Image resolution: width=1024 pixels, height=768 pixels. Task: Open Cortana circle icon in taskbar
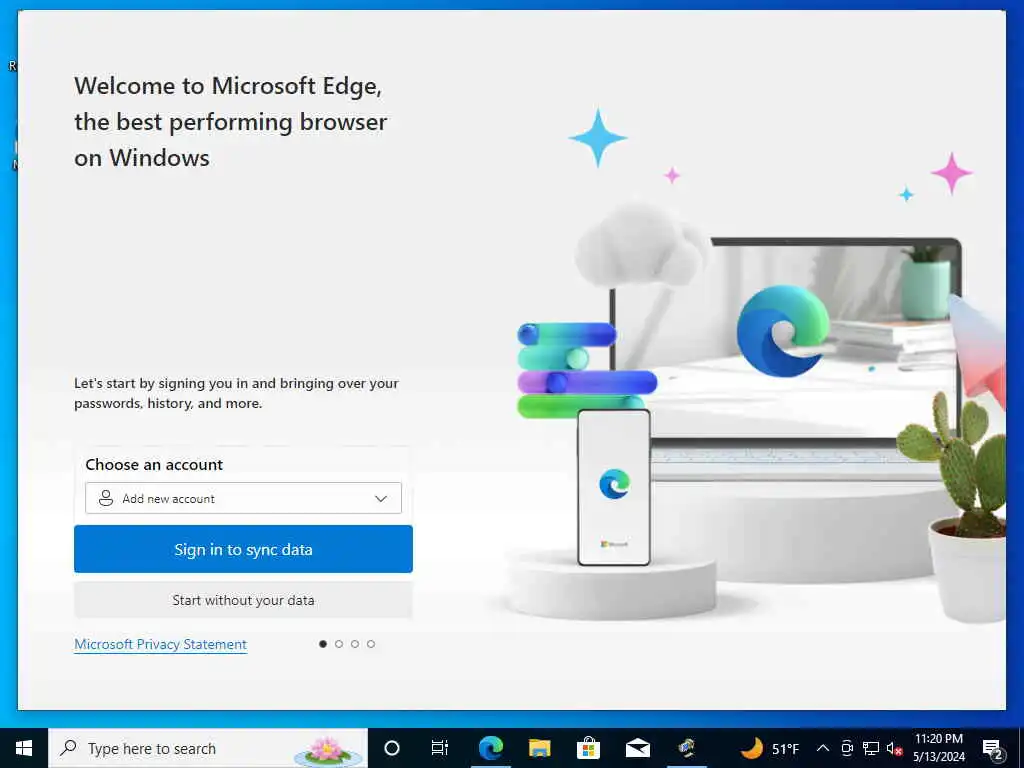point(392,748)
